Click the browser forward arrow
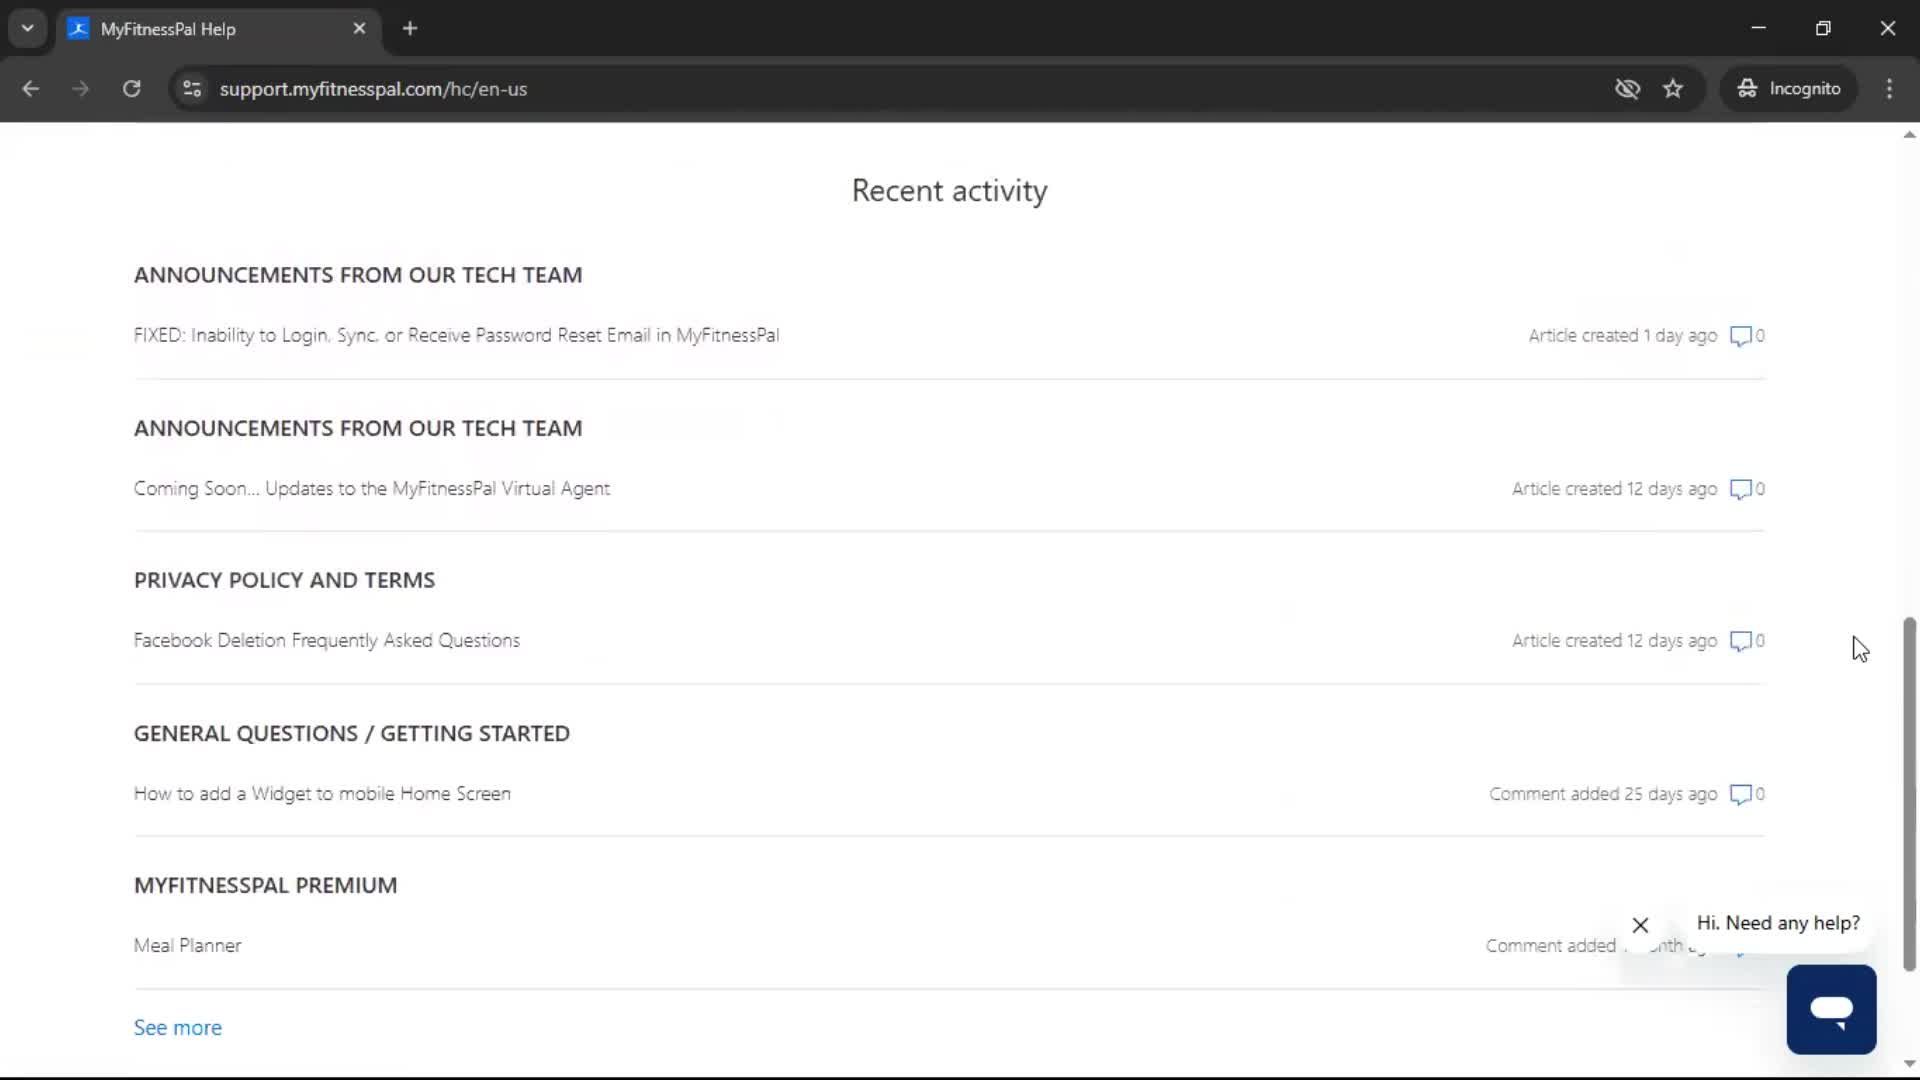The width and height of the screenshot is (1920, 1080). (x=80, y=89)
